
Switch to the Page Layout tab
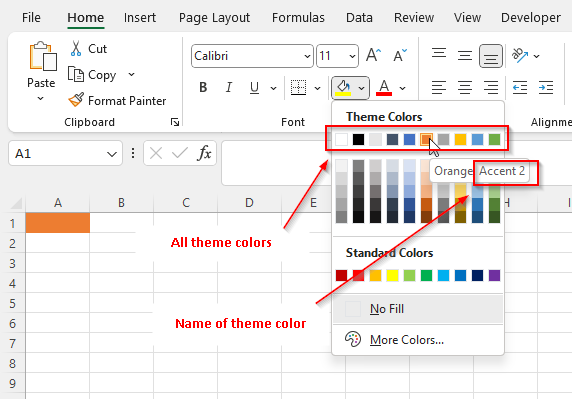[x=214, y=18]
